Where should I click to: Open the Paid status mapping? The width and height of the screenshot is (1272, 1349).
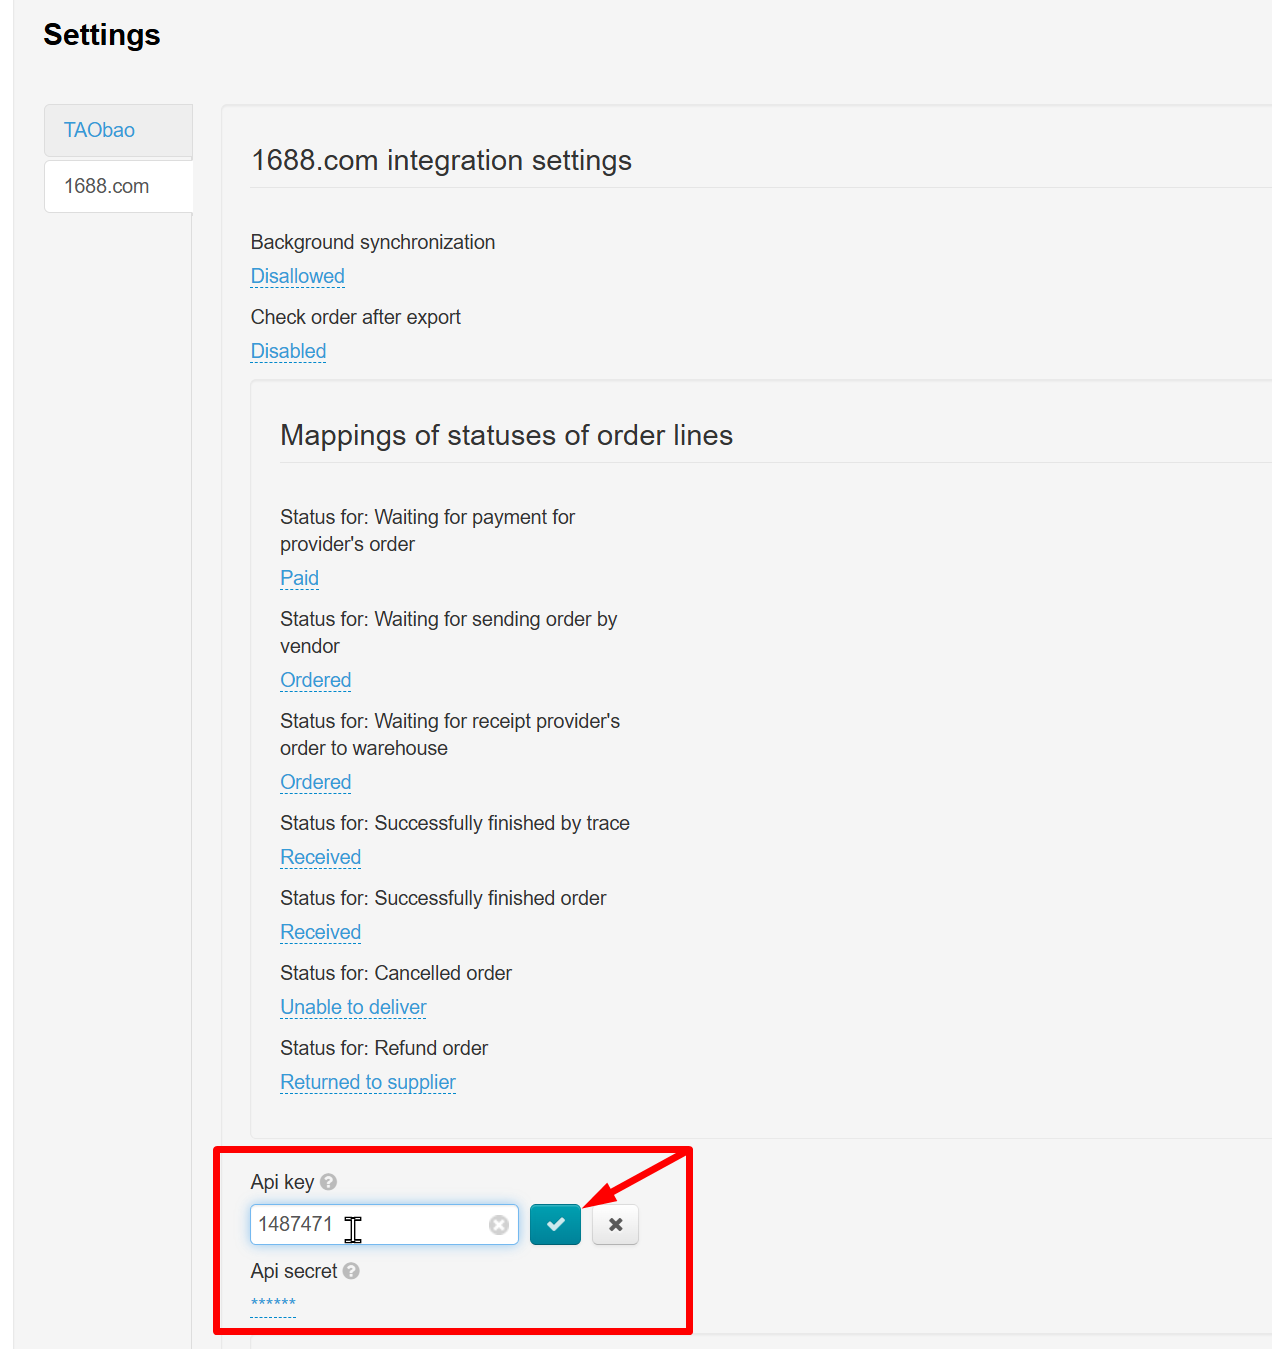299,578
